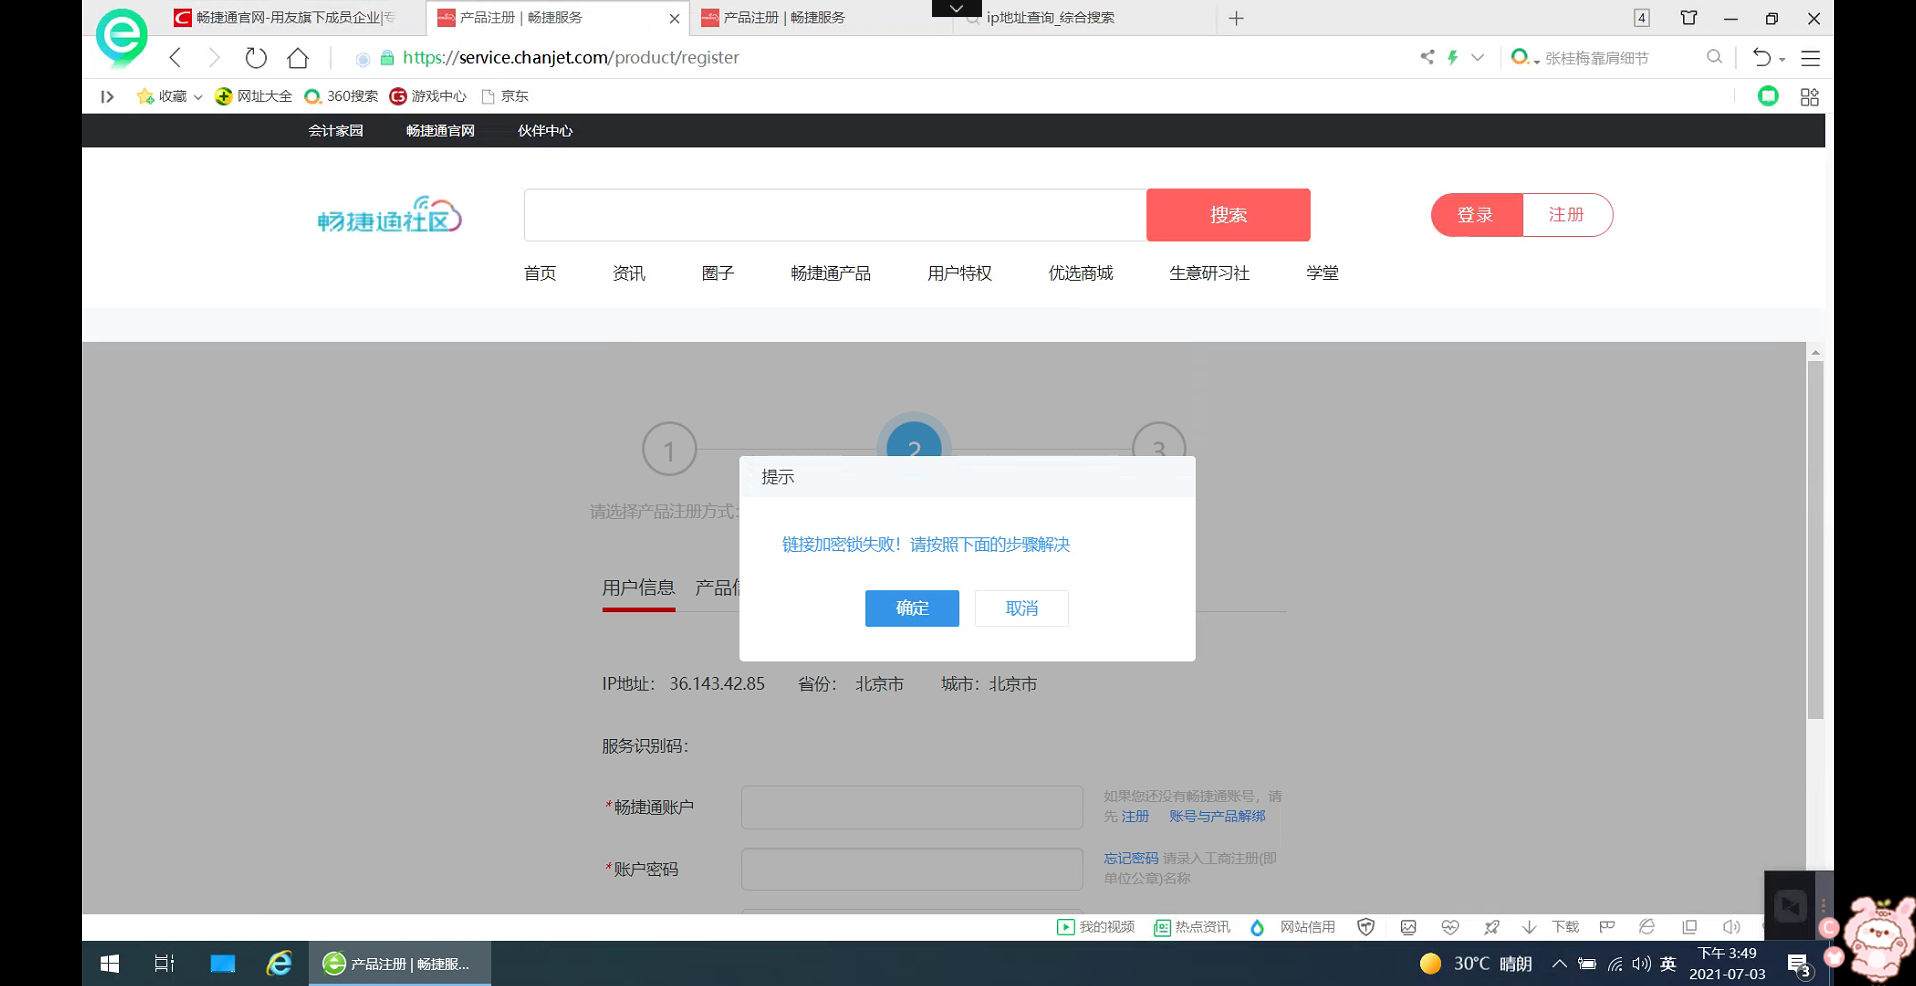This screenshot has width=1916, height=986.
Task: Click into the 账户密码 input field
Action: pos(912,869)
